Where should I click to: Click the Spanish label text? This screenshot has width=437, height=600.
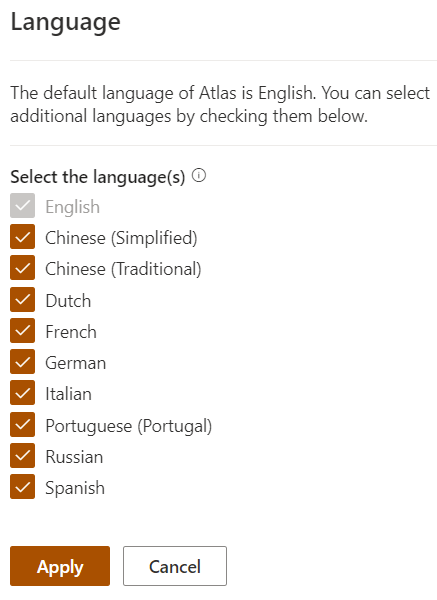tap(75, 488)
